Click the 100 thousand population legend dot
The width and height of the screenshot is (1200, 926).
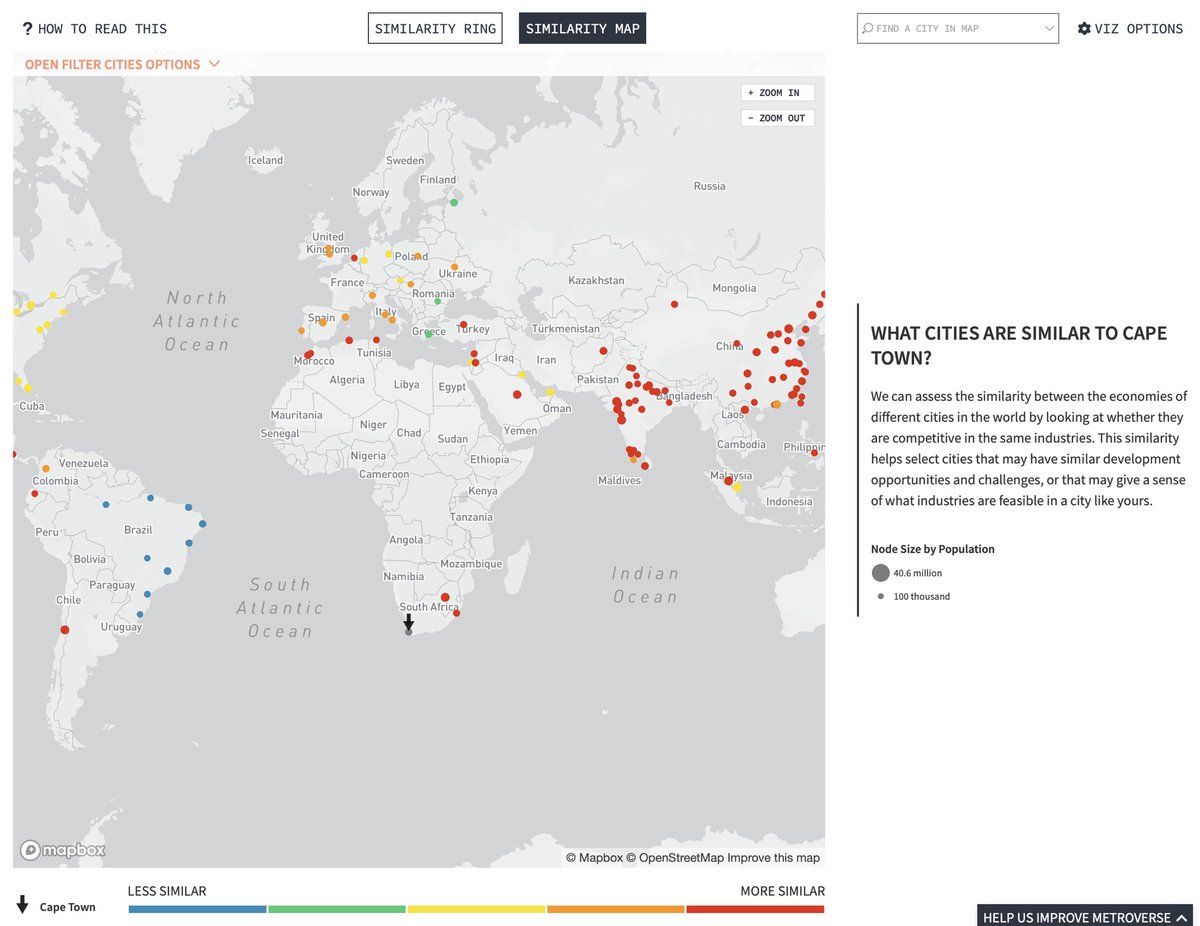click(880, 596)
